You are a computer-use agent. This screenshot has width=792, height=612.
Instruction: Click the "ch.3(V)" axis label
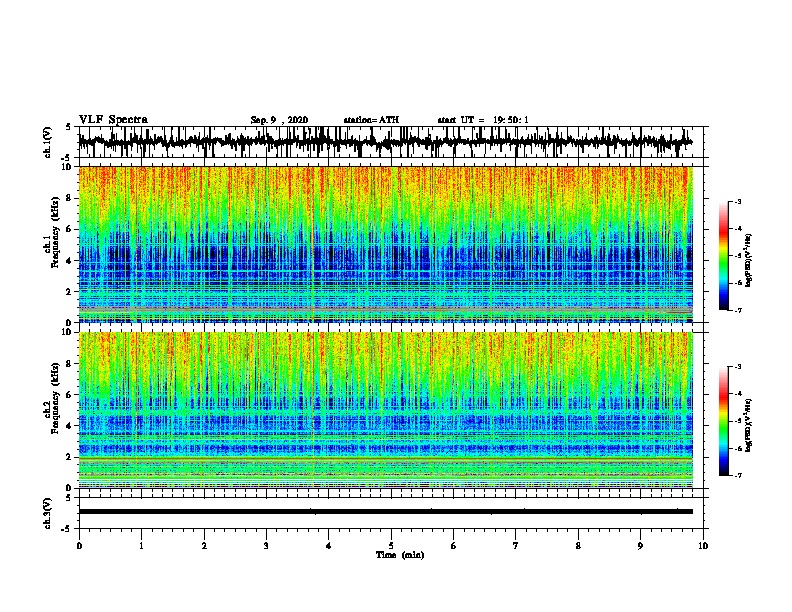(x=48, y=514)
